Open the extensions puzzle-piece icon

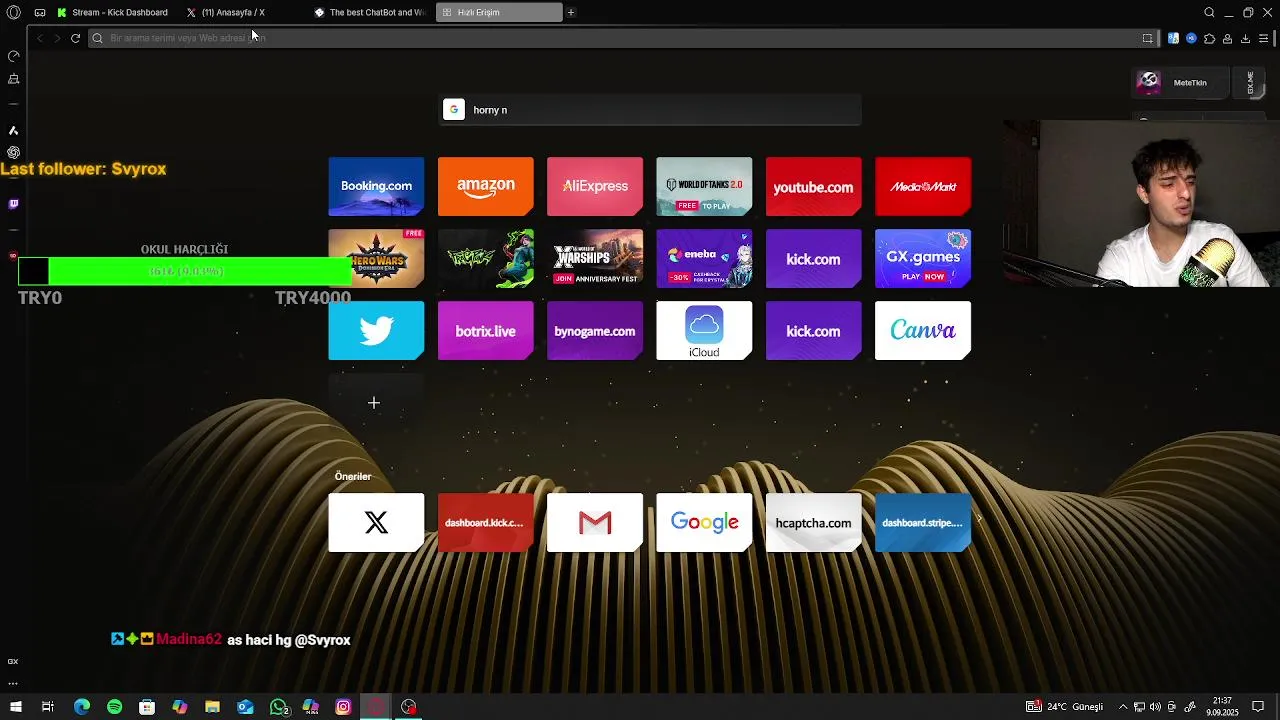tap(1209, 38)
